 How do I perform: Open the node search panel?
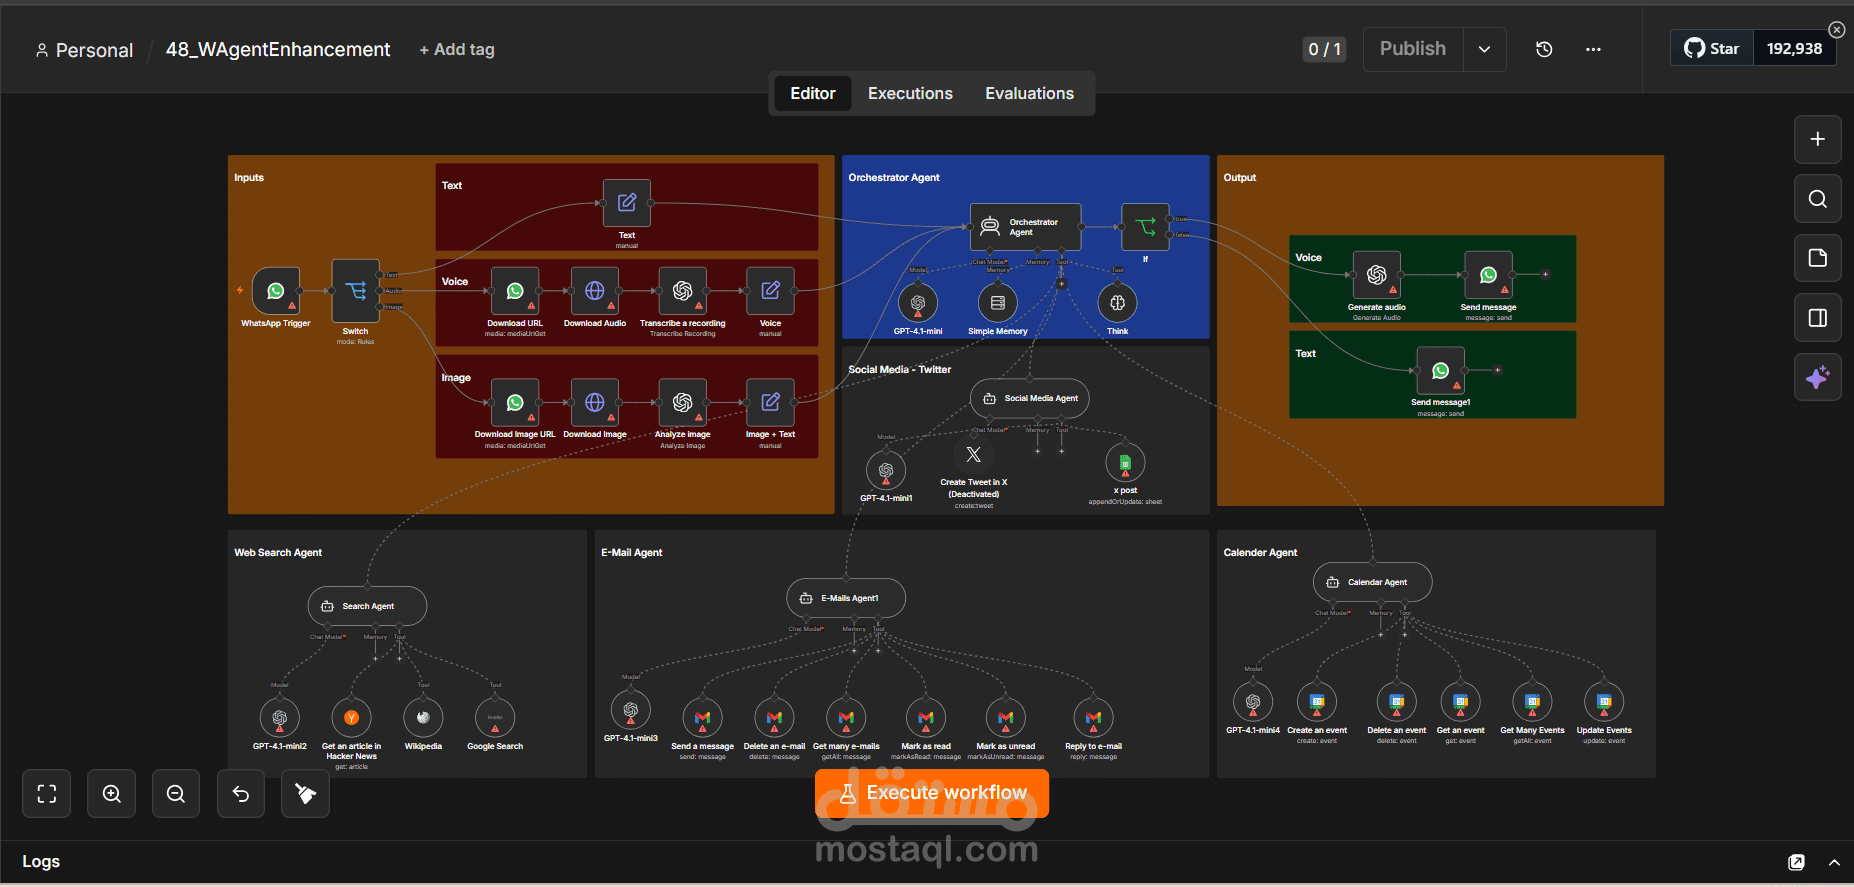tap(1818, 199)
